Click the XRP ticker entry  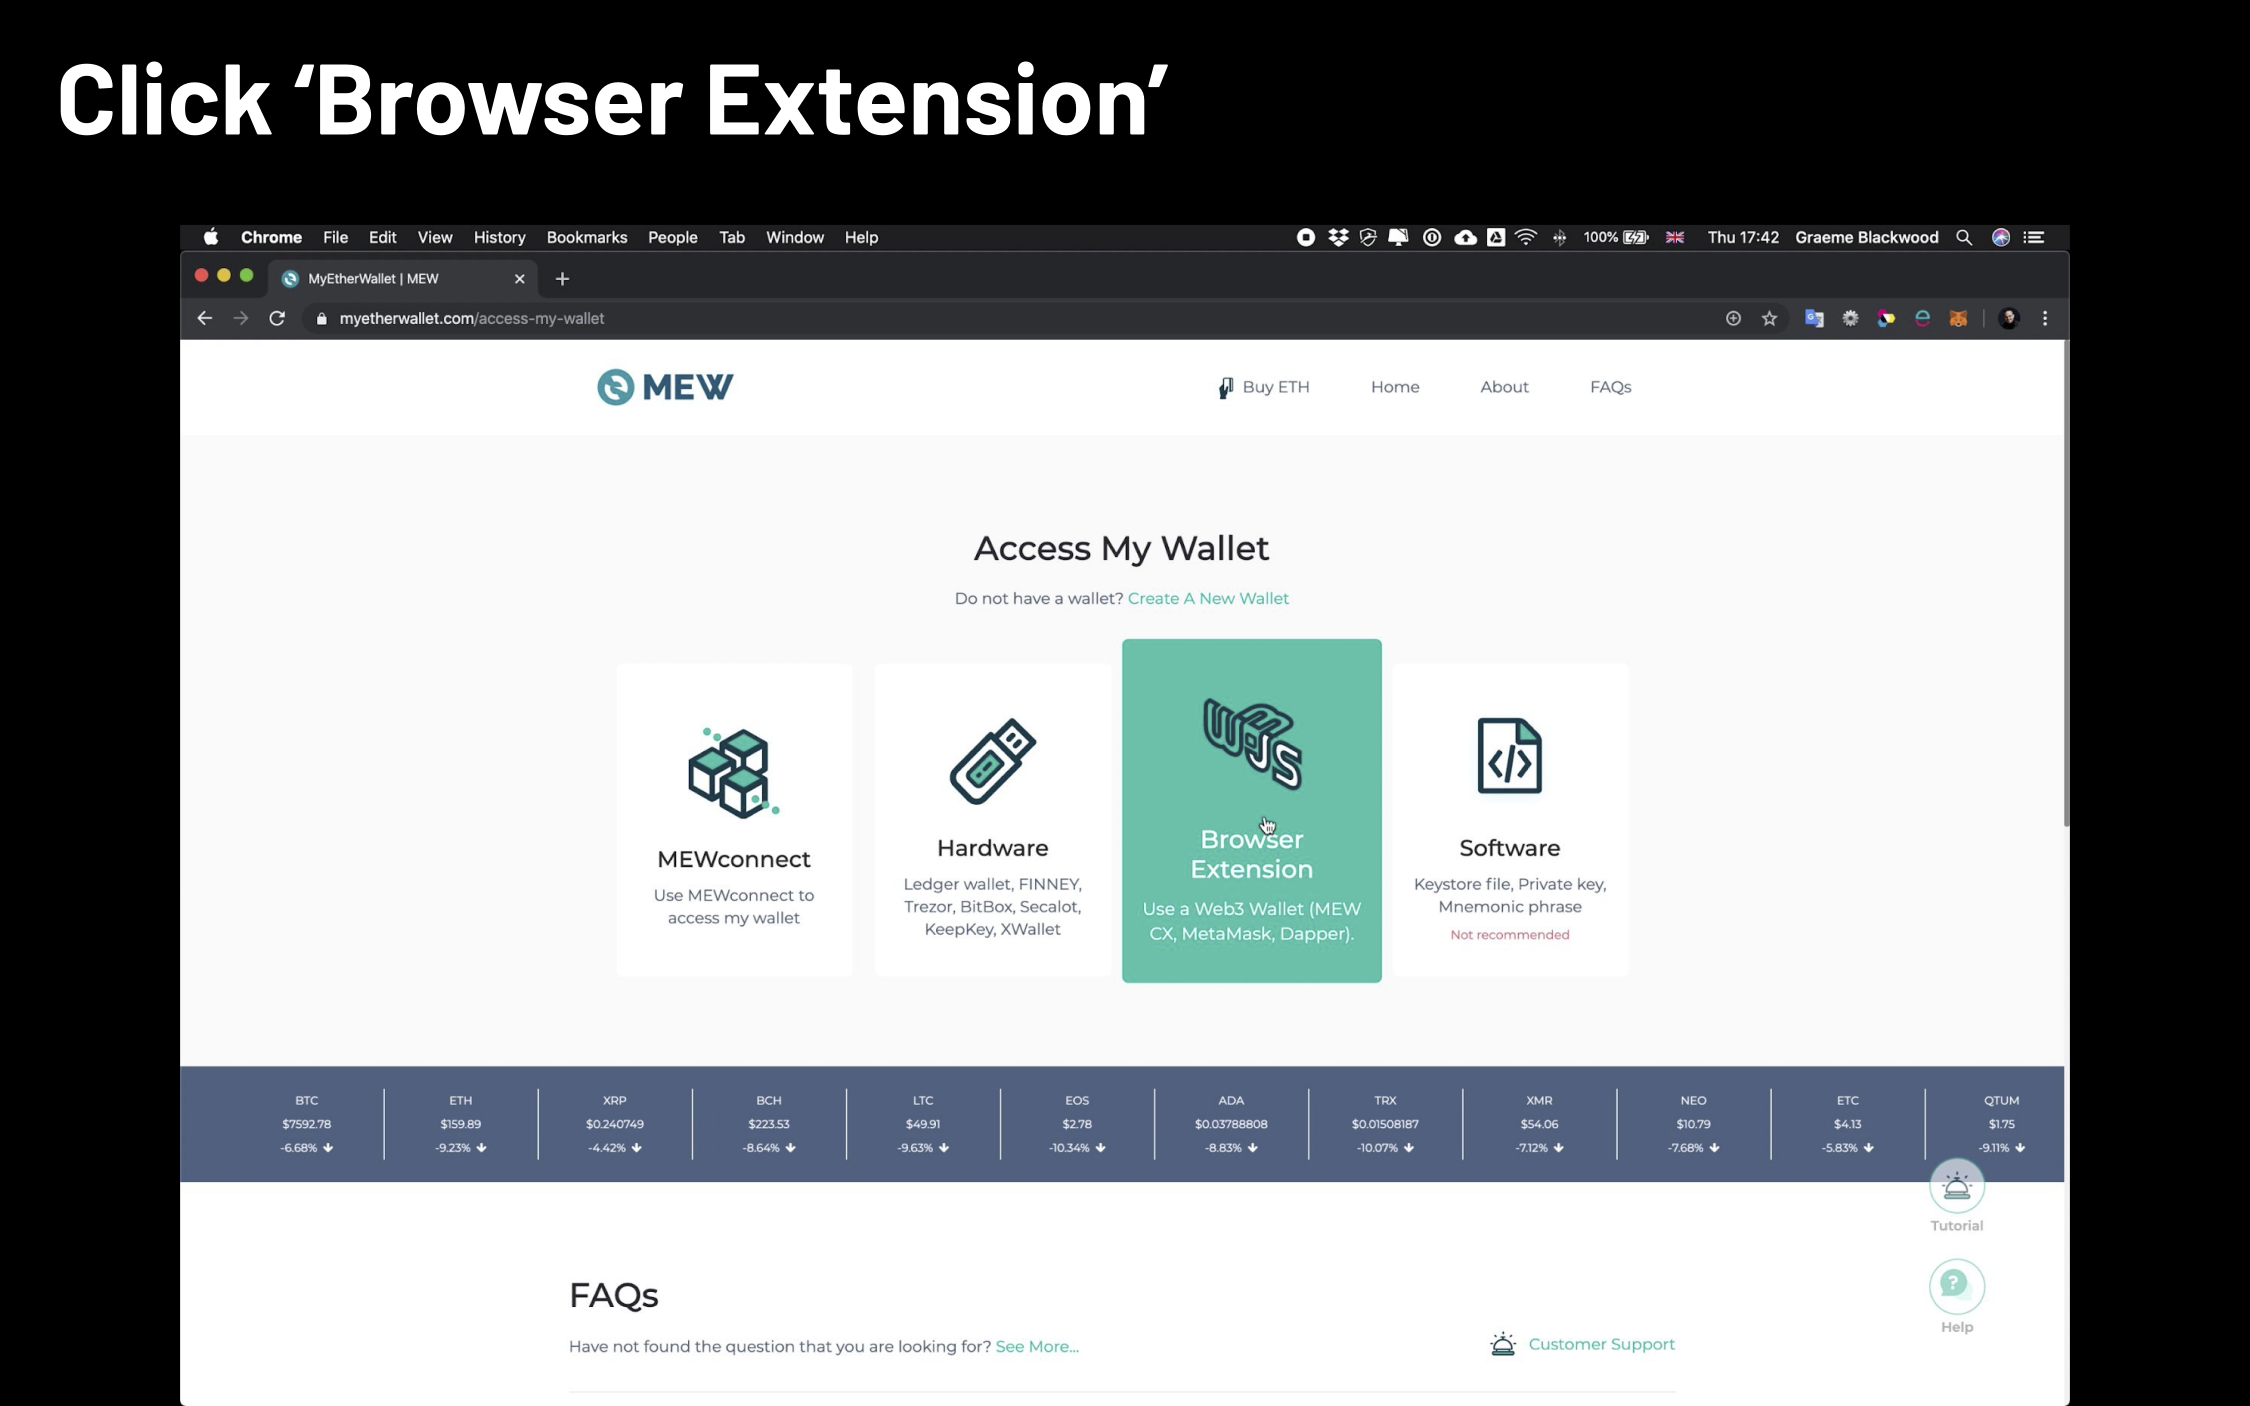click(614, 1124)
